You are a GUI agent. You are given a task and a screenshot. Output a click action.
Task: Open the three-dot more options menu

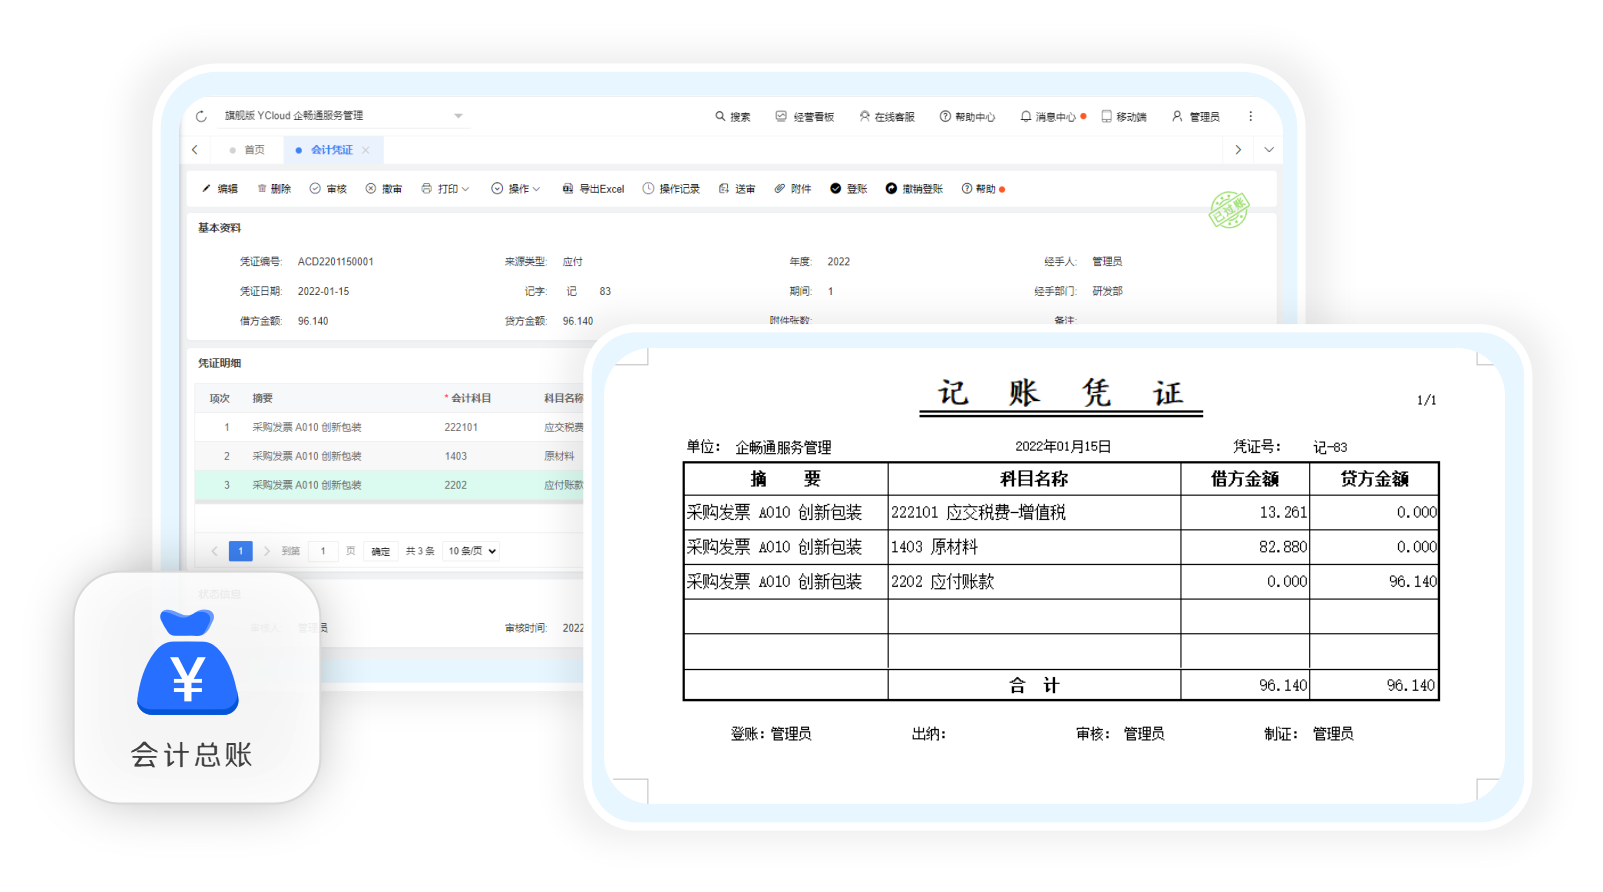pos(1250,116)
